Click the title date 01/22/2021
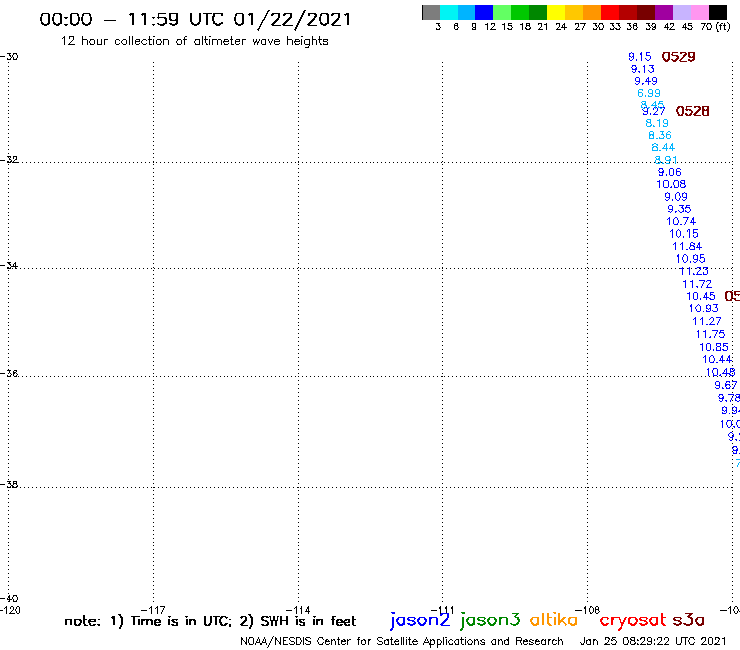This screenshot has height=650, width=740. tap(292, 20)
